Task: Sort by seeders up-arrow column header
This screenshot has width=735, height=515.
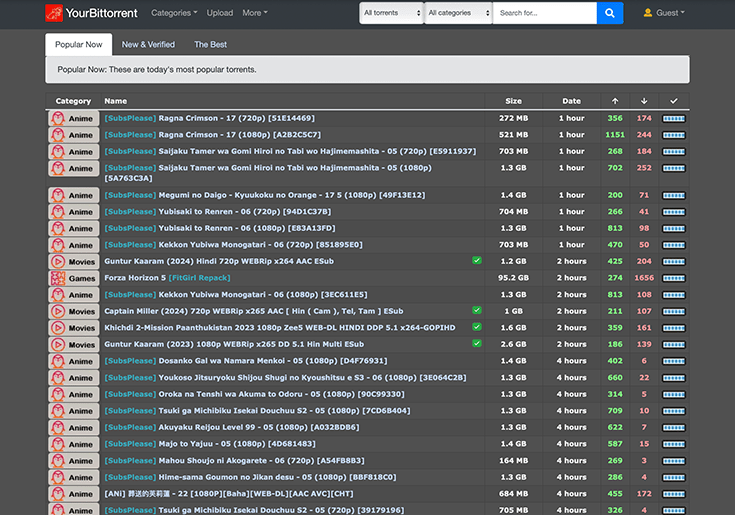Action: coord(615,101)
